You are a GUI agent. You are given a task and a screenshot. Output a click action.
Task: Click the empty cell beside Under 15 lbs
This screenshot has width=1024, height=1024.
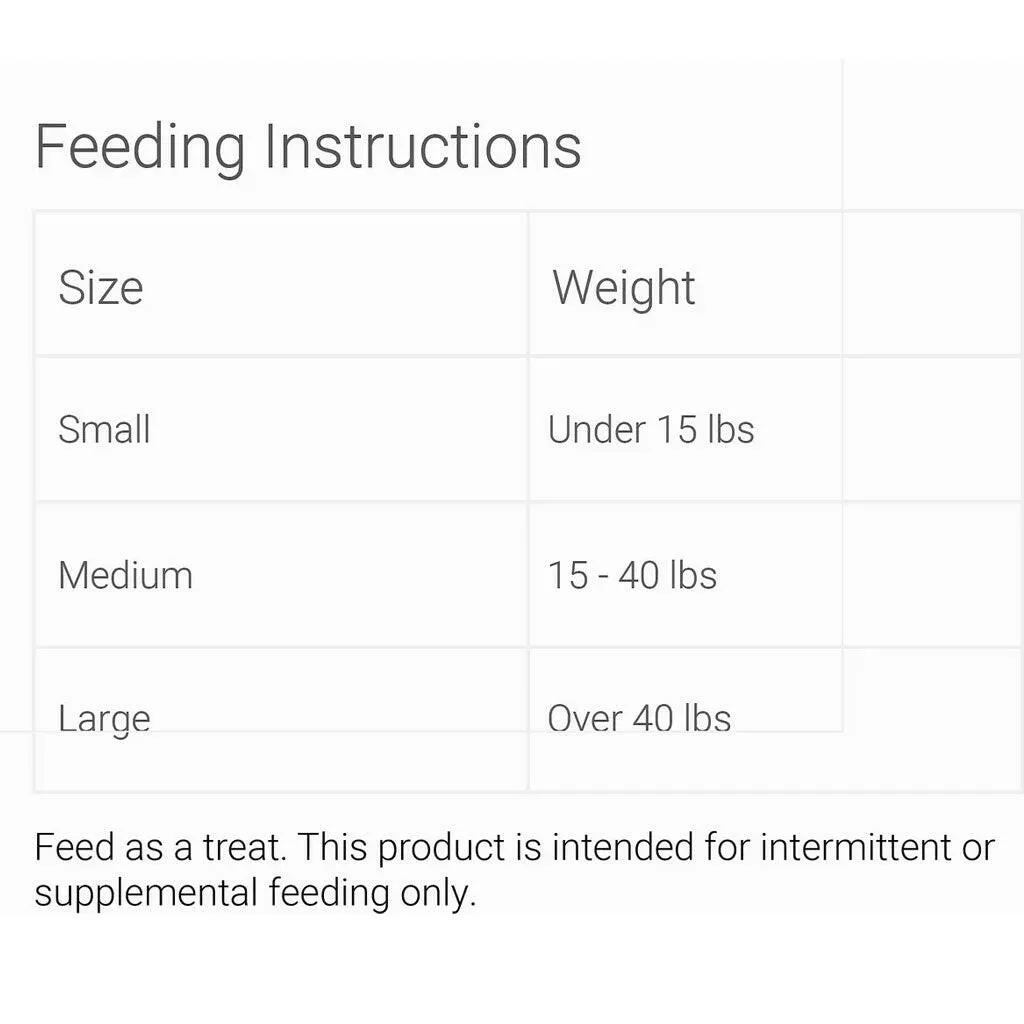point(933,429)
